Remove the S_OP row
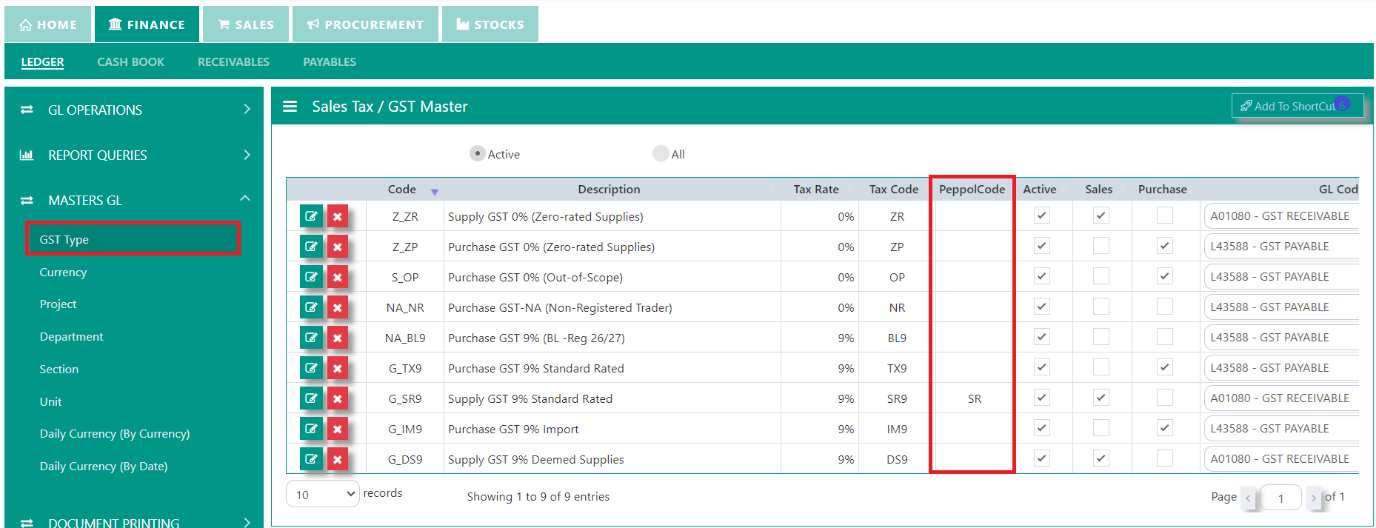Image resolution: width=1376 pixels, height=528 pixels. pyautogui.click(x=338, y=277)
